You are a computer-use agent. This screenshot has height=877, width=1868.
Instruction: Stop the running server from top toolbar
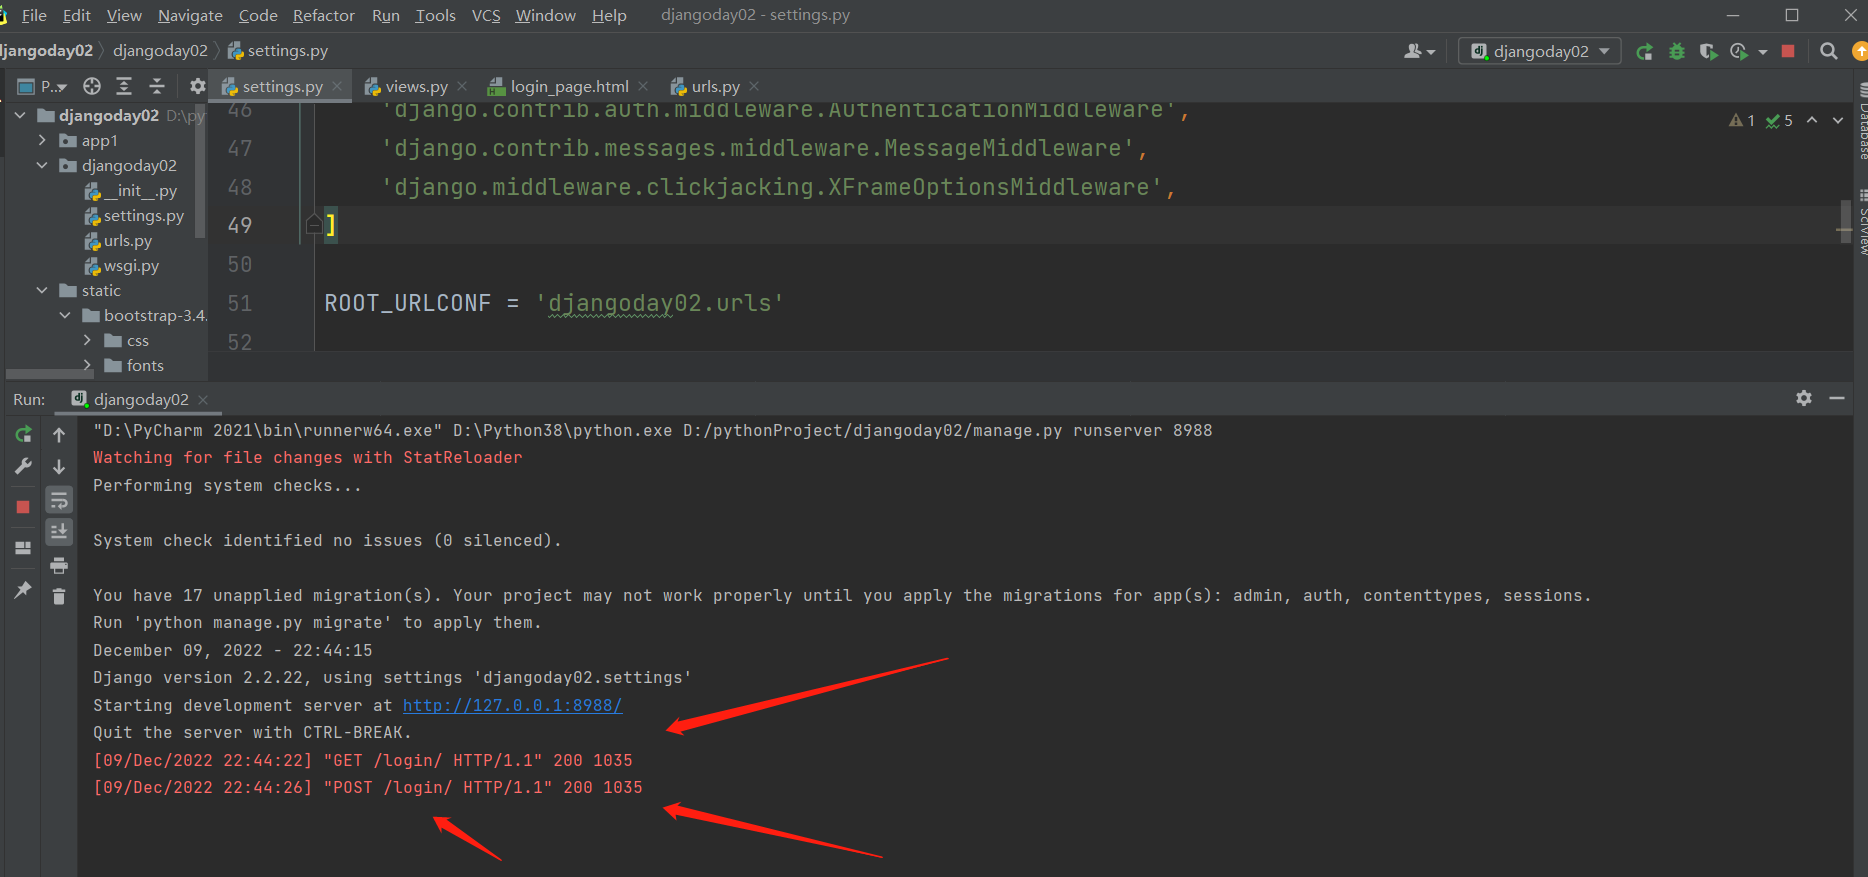(1788, 51)
